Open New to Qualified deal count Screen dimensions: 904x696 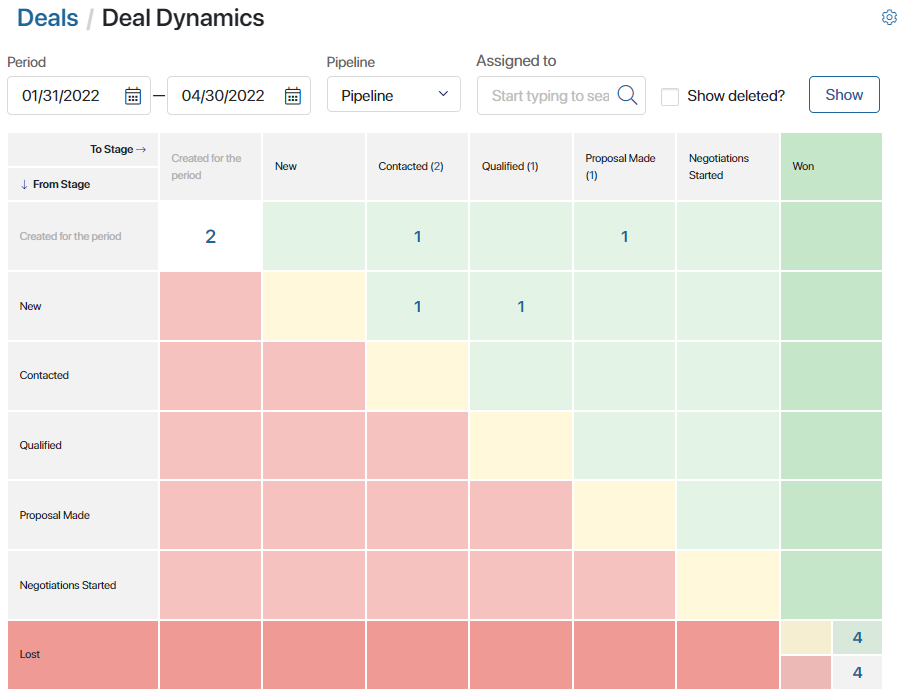point(521,306)
